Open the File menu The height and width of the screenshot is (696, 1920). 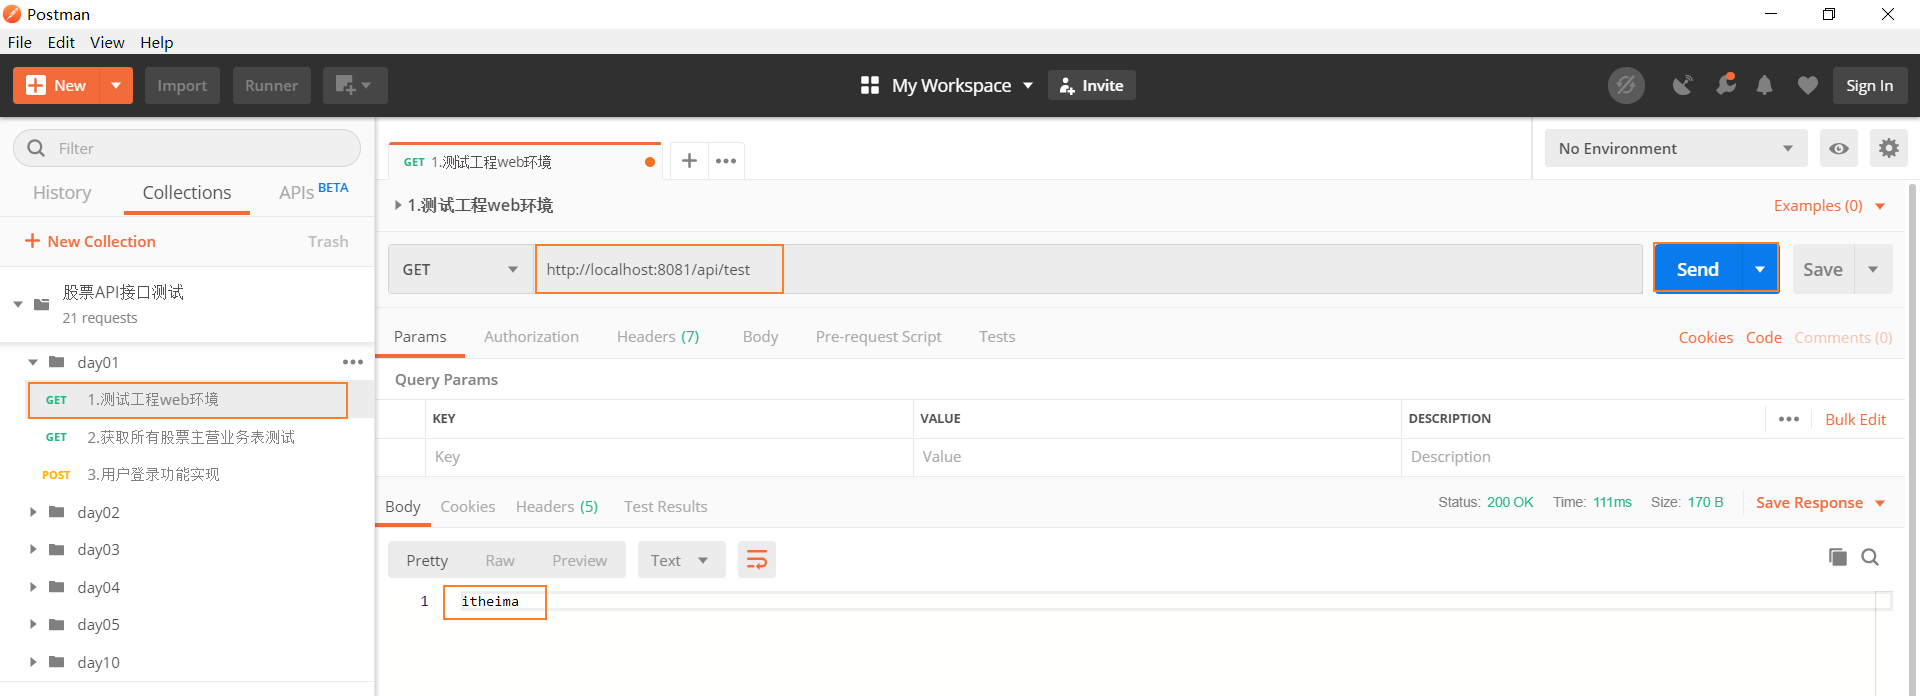click(x=20, y=42)
